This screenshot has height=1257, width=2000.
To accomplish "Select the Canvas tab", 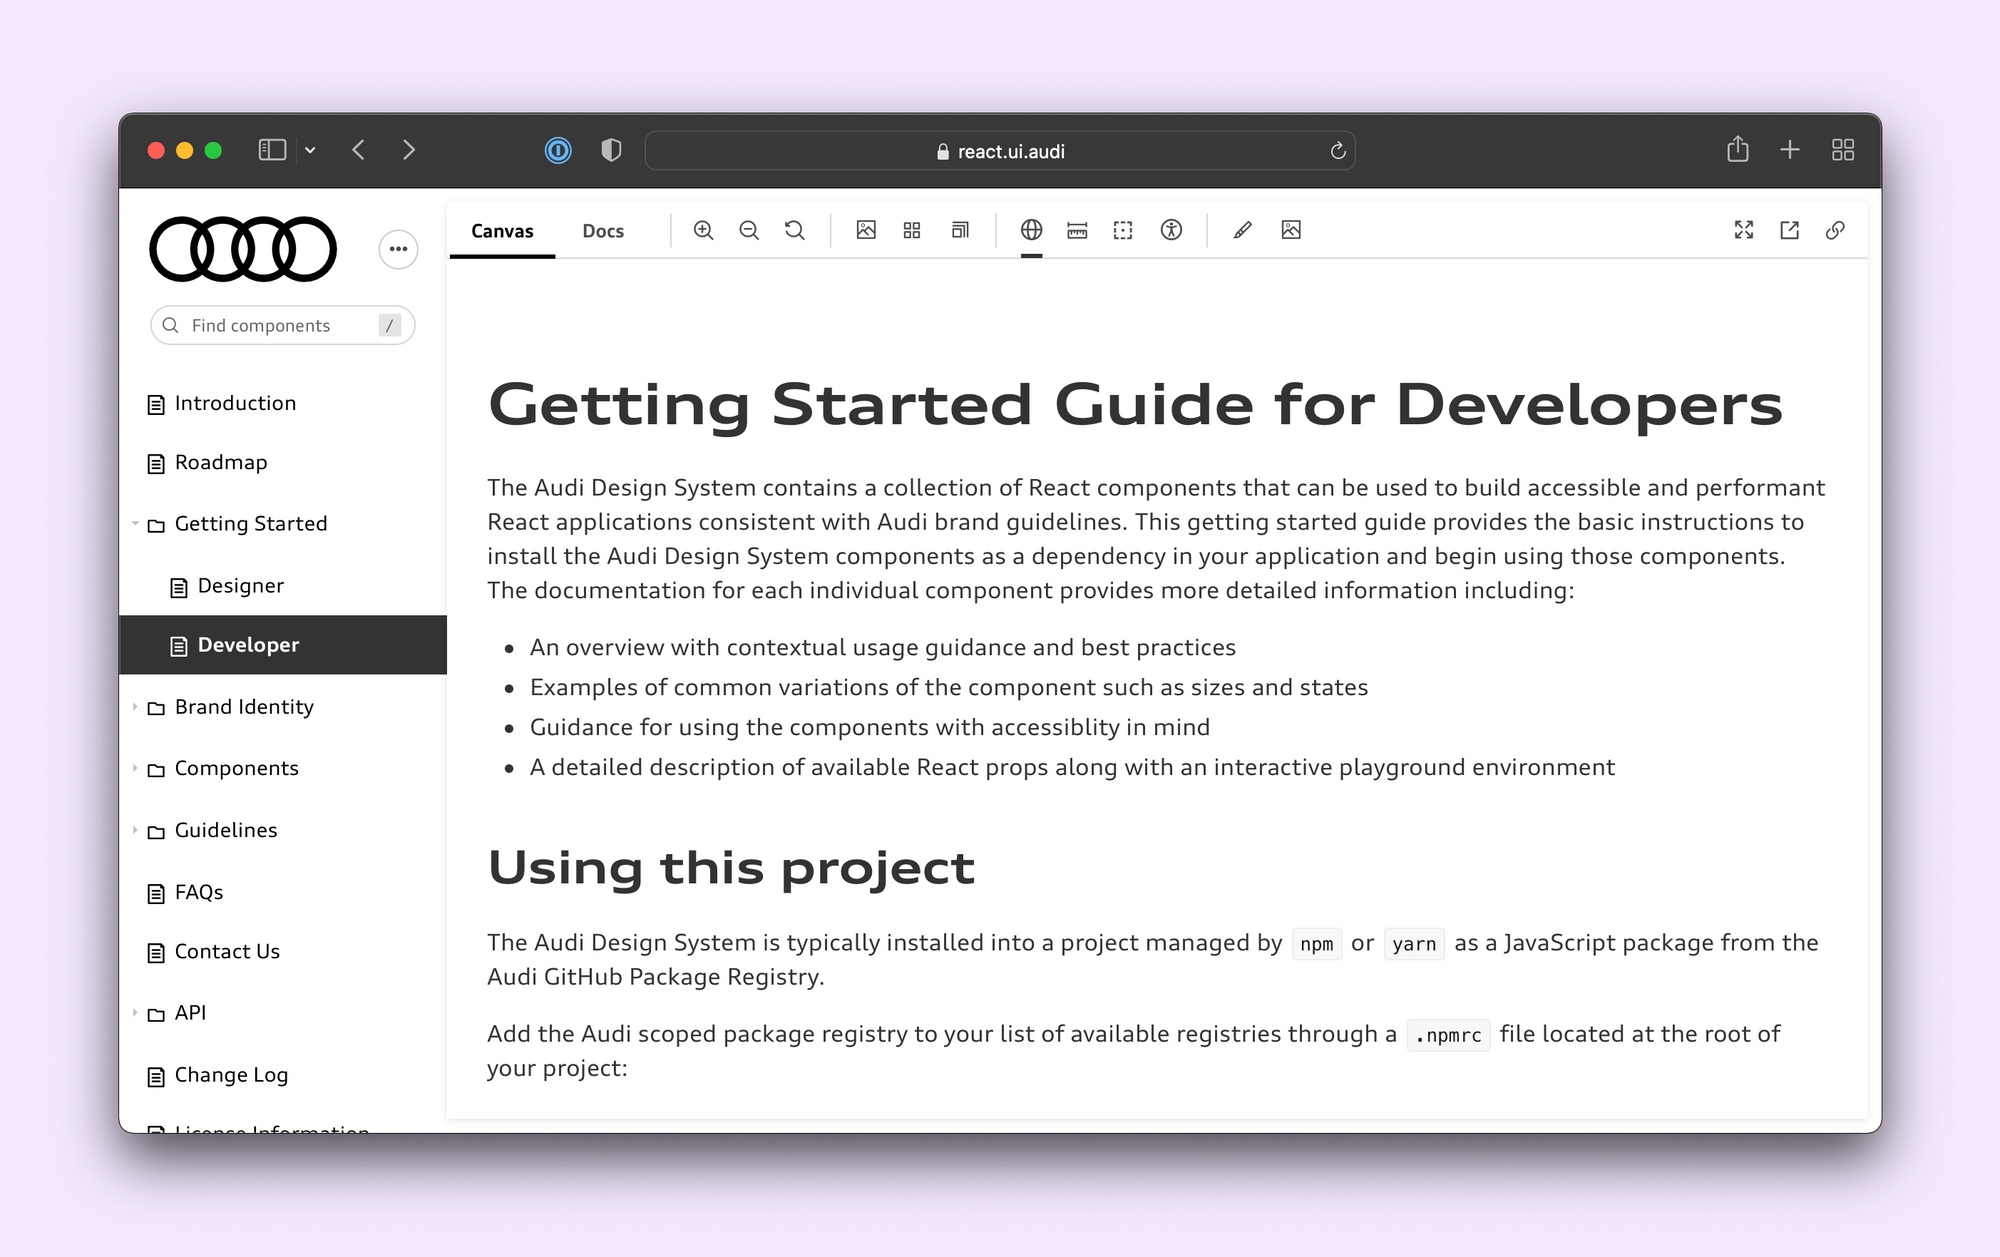I will [502, 231].
